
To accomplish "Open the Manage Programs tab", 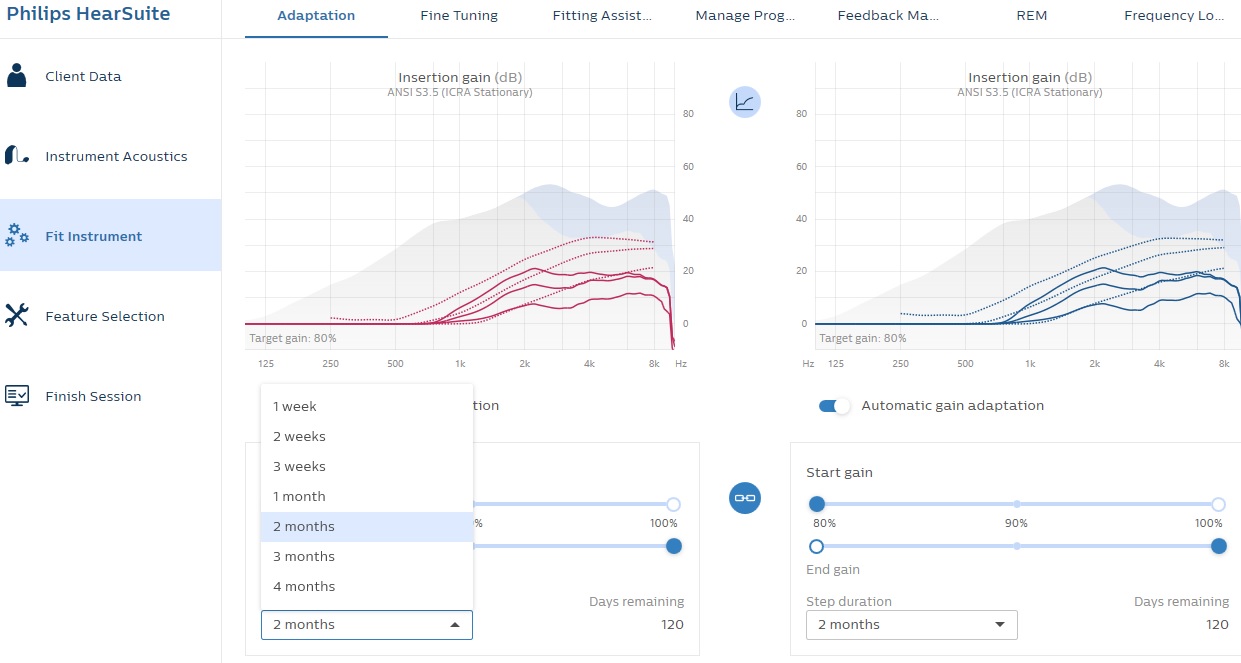I will (x=745, y=16).
